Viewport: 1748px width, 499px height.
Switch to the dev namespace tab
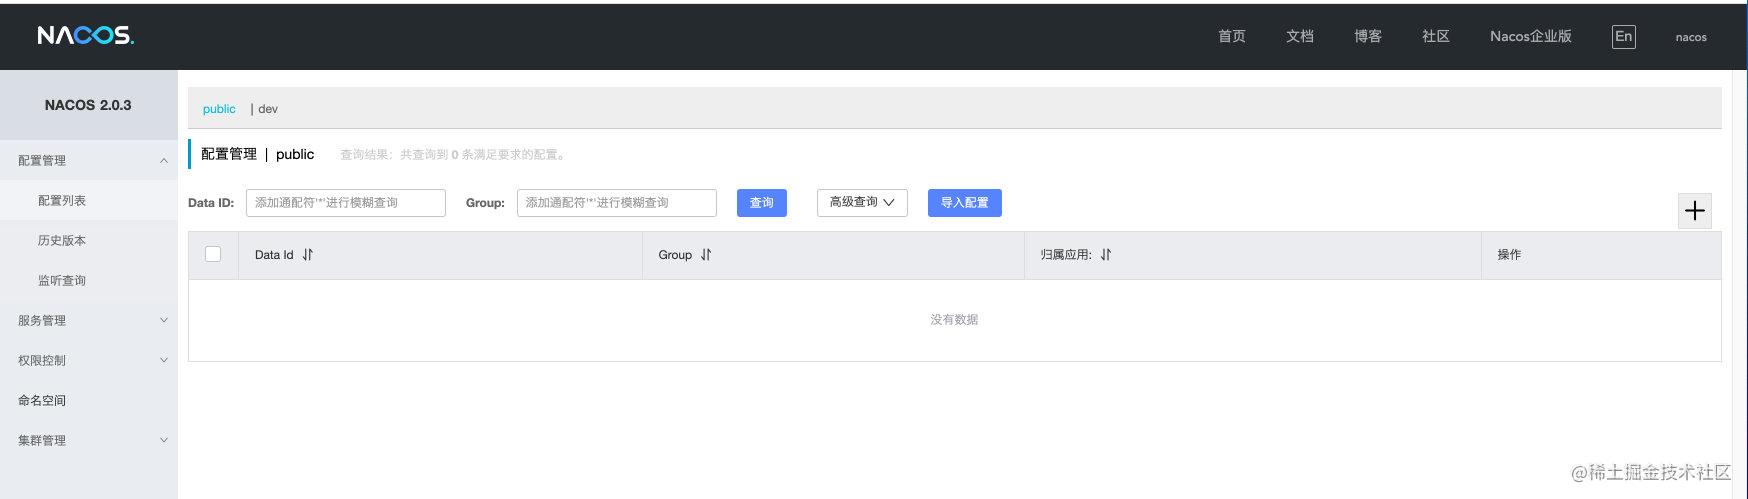coord(268,109)
